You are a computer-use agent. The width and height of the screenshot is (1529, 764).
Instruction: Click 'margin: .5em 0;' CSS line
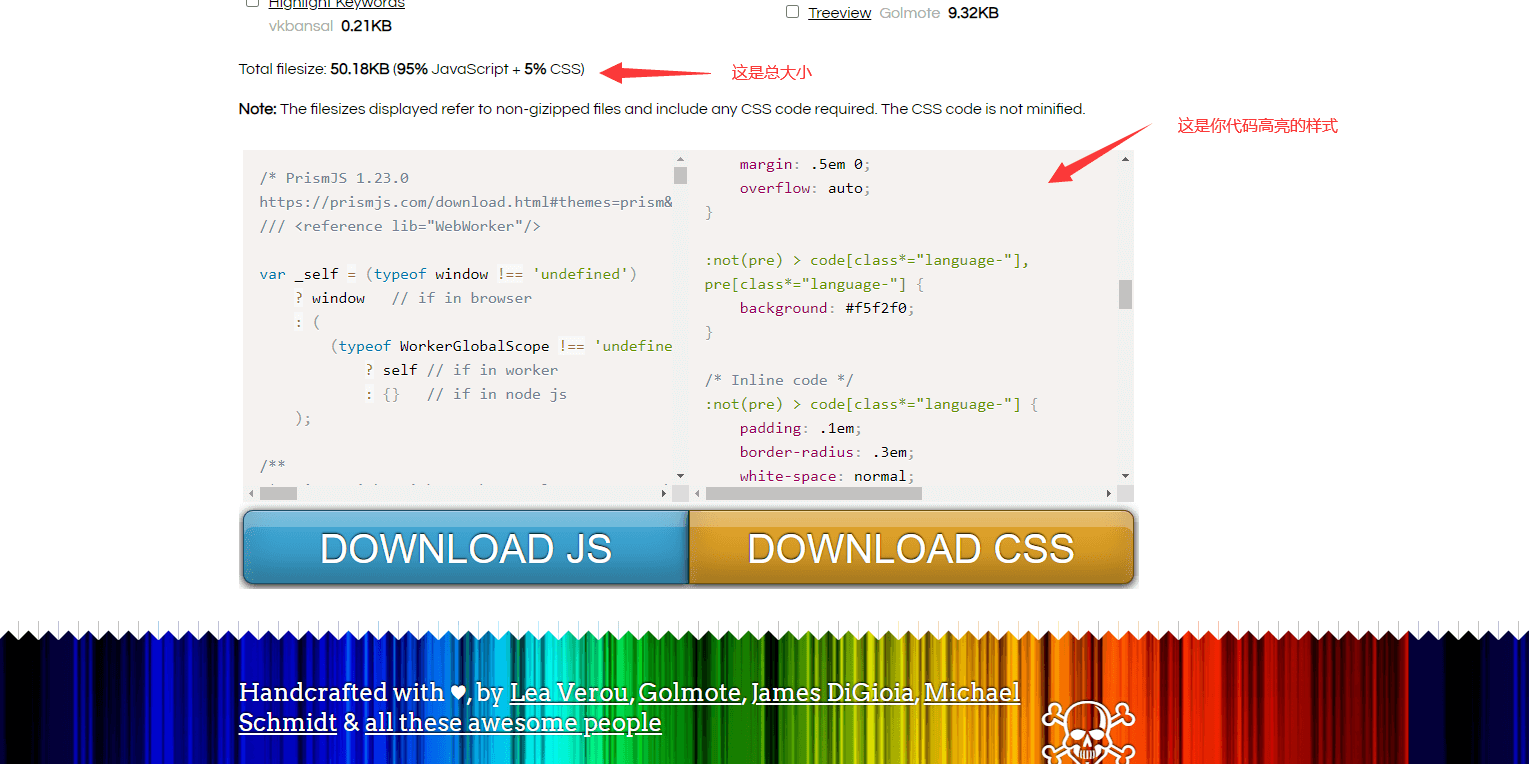[x=806, y=164]
